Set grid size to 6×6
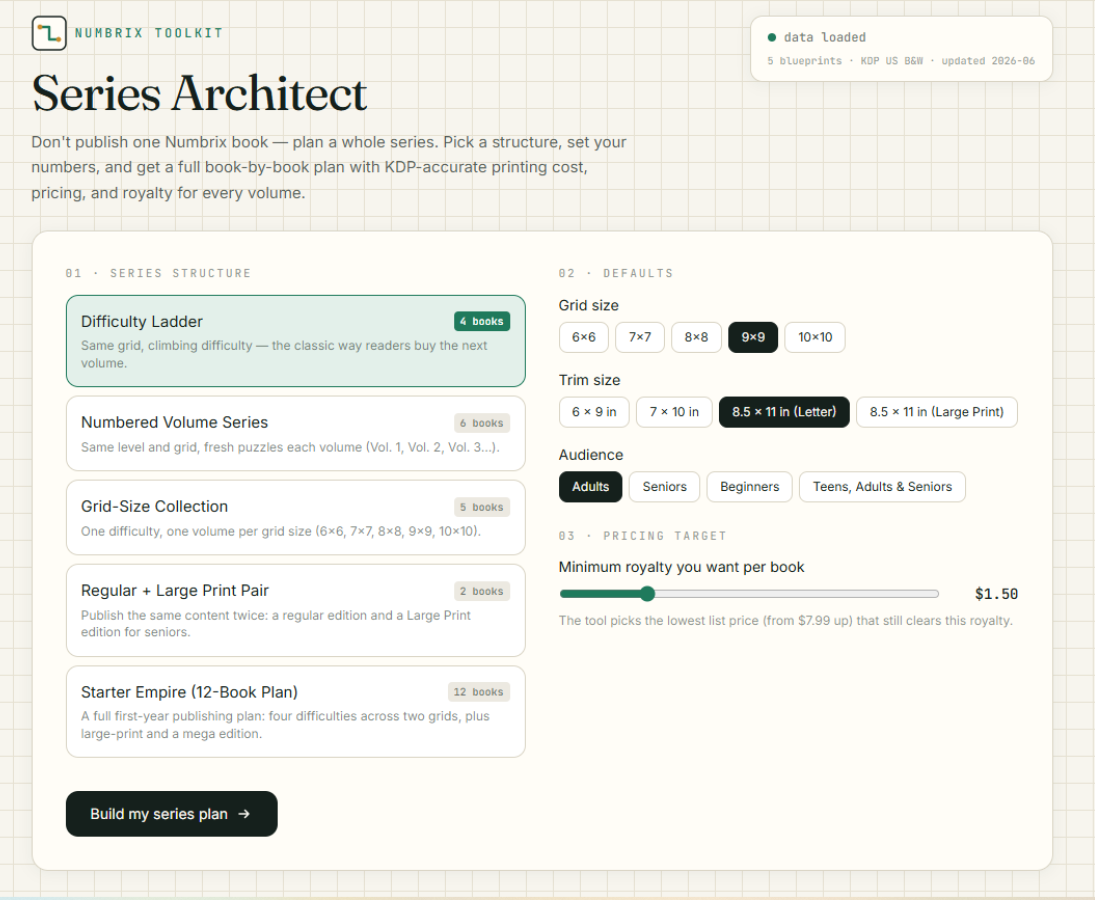Image resolution: width=1095 pixels, height=900 pixels. click(584, 337)
